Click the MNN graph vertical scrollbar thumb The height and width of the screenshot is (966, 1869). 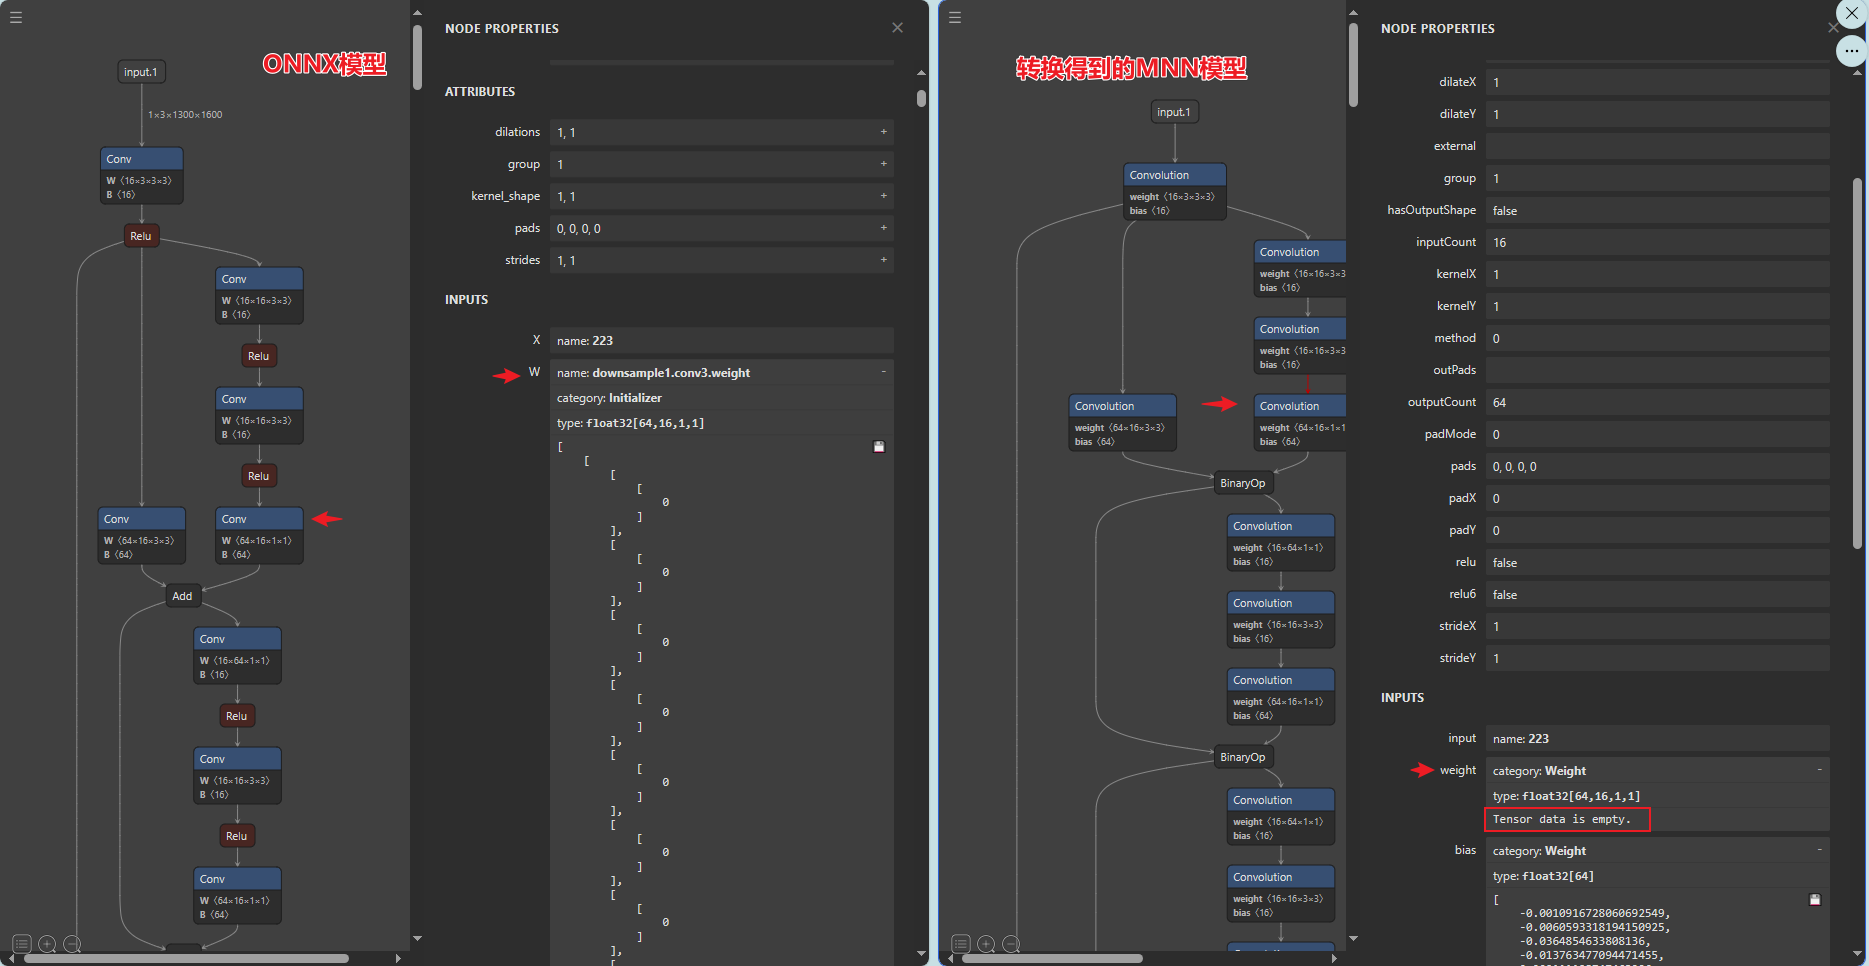click(x=1353, y=66)
